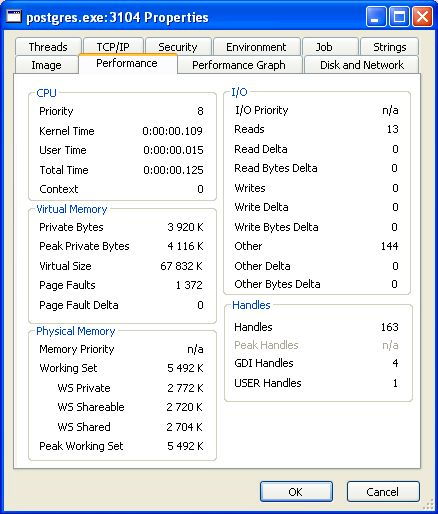Click the Reads value 13
The height and width of the screenshot is (514, 438).
(x=392, y=129)
